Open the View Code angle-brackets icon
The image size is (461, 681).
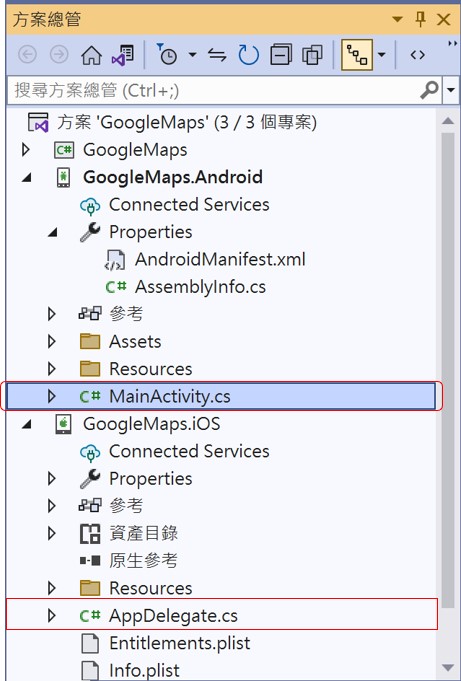(x=417, y=55)
